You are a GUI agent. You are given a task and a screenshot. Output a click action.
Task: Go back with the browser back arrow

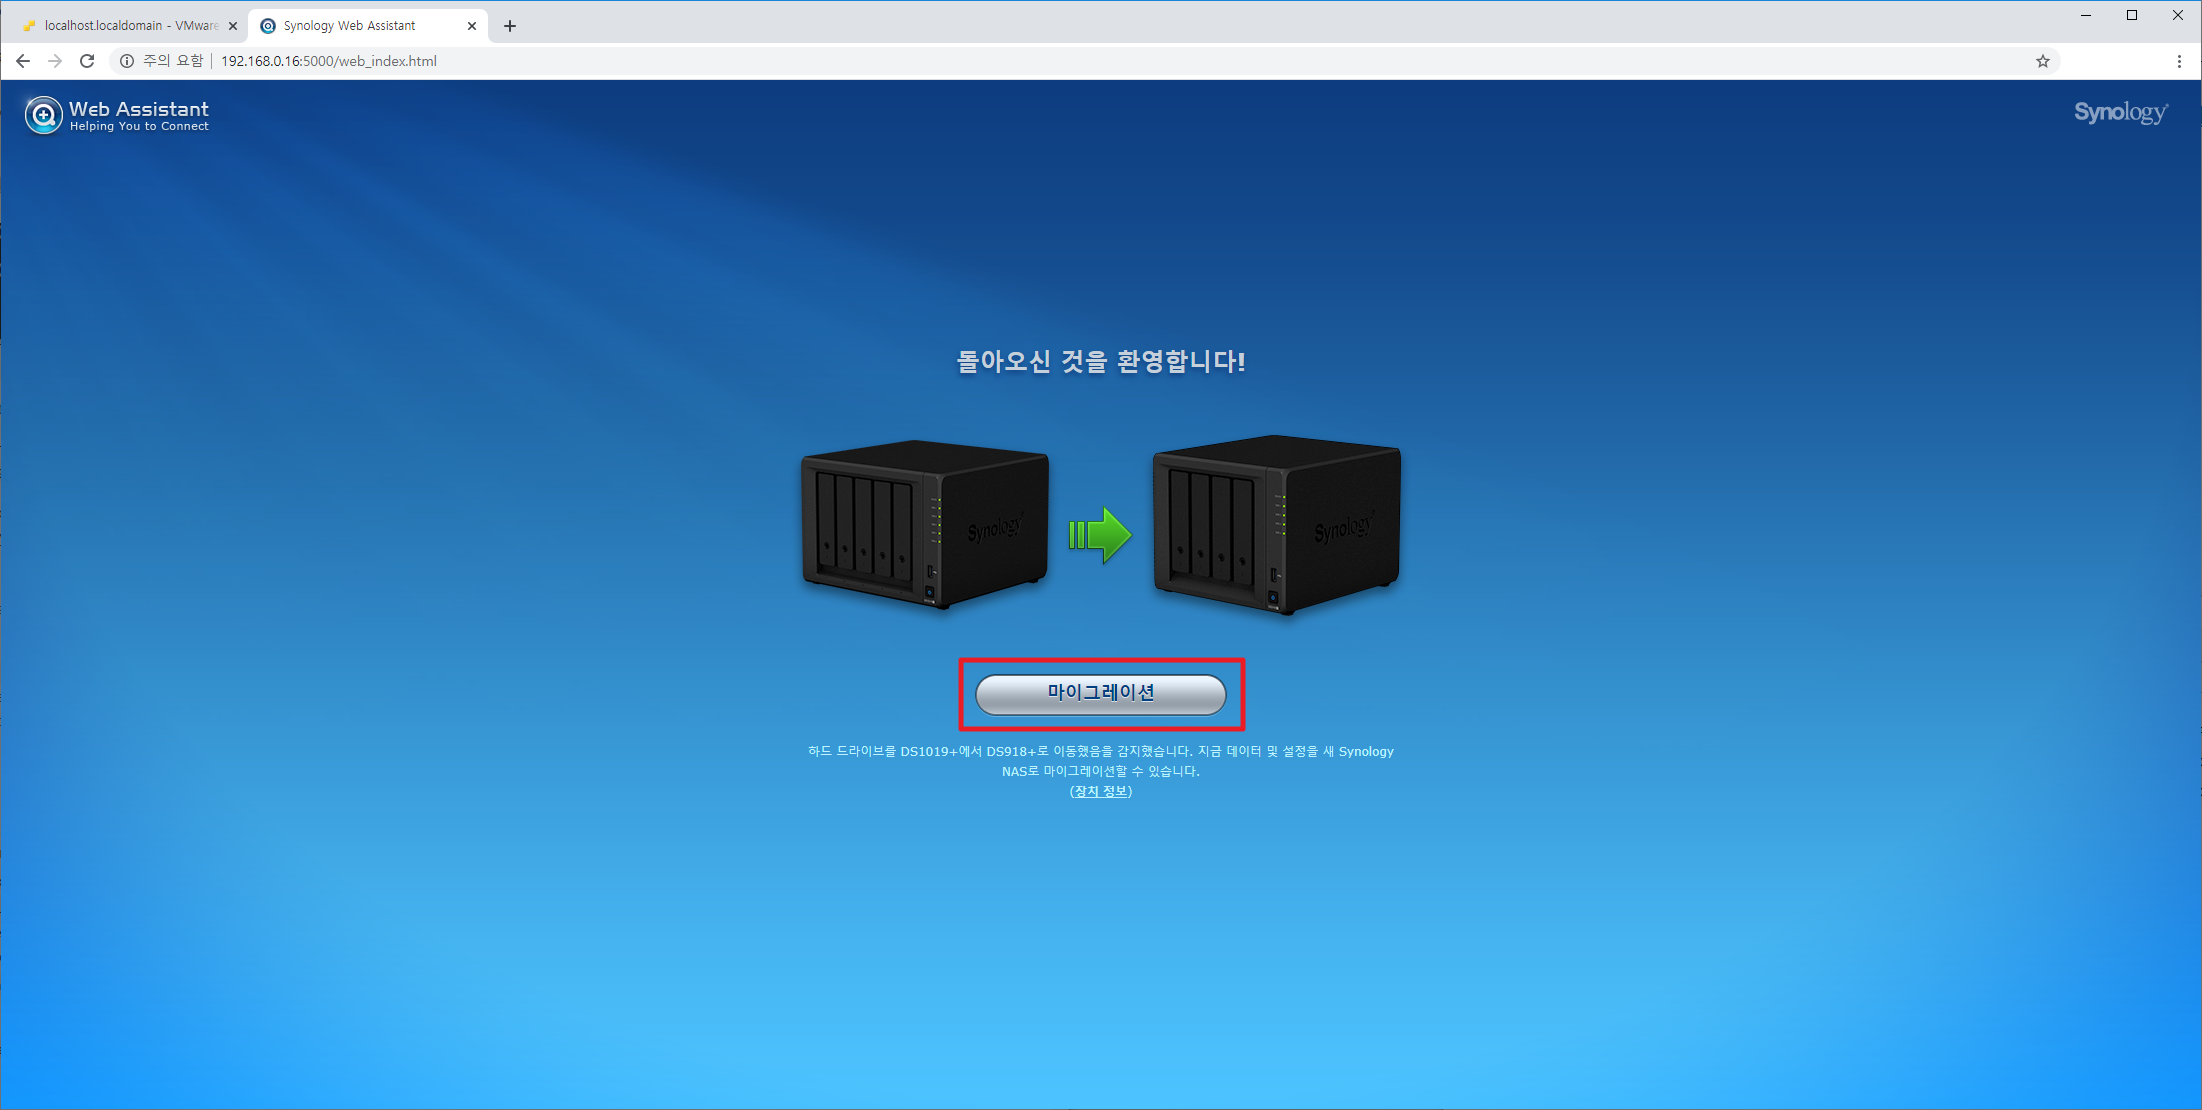(23, 61)
